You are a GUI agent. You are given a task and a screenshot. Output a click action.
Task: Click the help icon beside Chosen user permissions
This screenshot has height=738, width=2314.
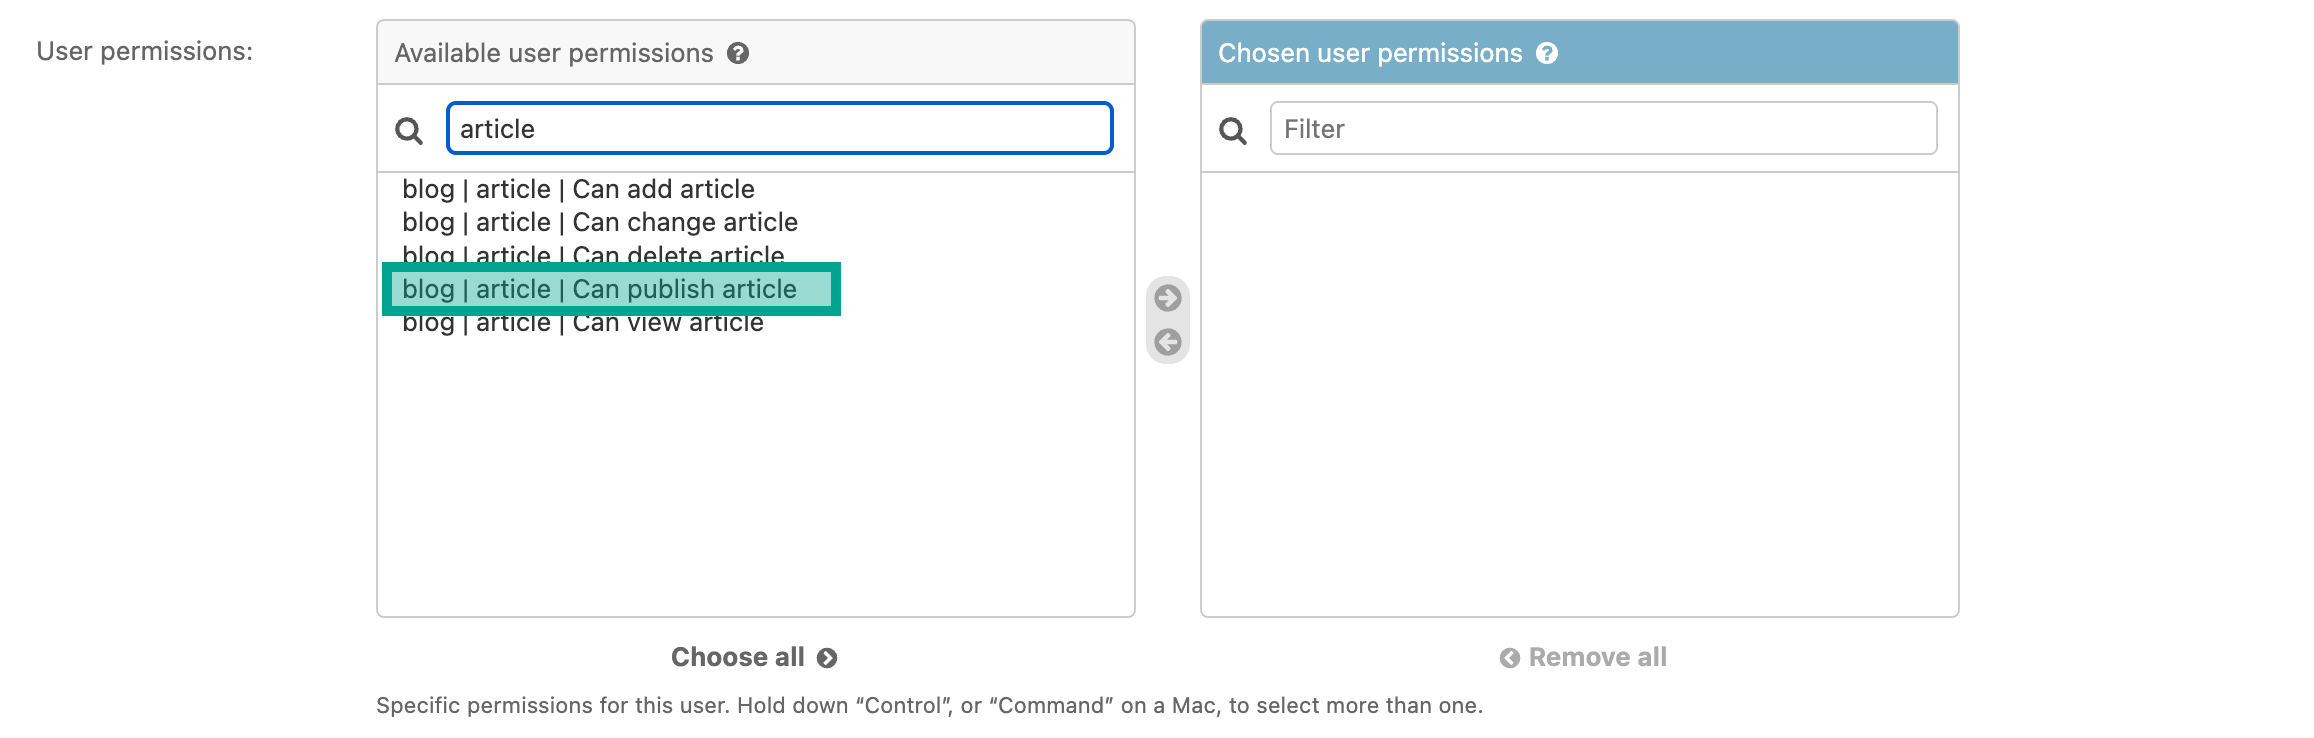coord(1548,54)
